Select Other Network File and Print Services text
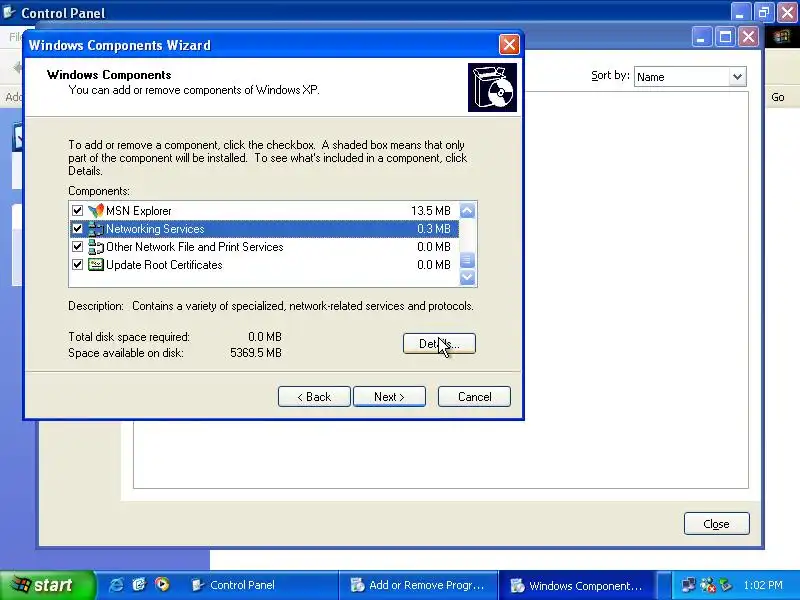800x600 pixels. click(x=194, y=247)
